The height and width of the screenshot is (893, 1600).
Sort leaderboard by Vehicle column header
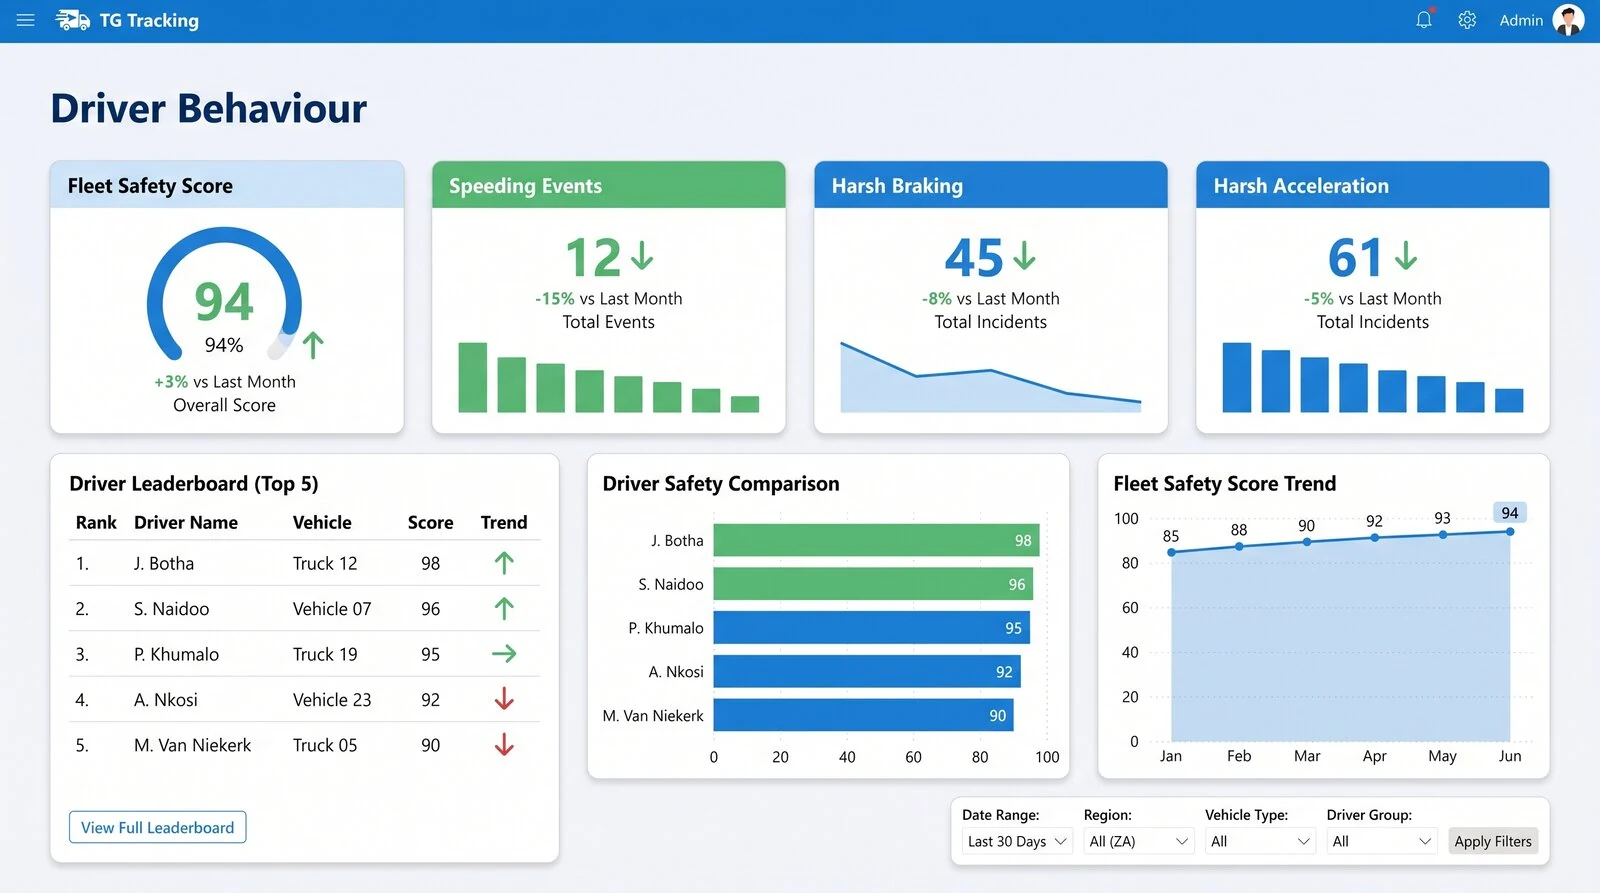[322, 522]
